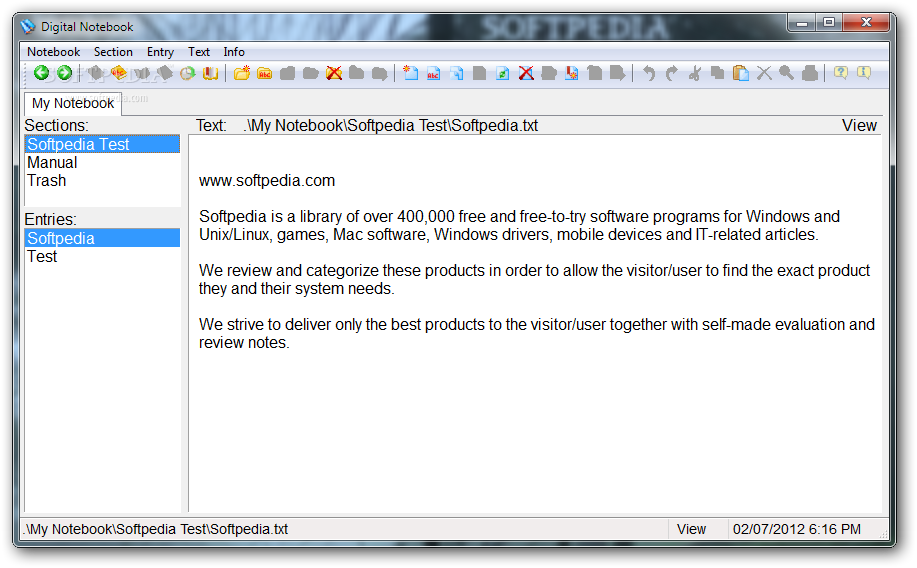Click the status bar date 02/07/2012 6:16 PM
Screen dimensions: 917x568
point(797,529)
